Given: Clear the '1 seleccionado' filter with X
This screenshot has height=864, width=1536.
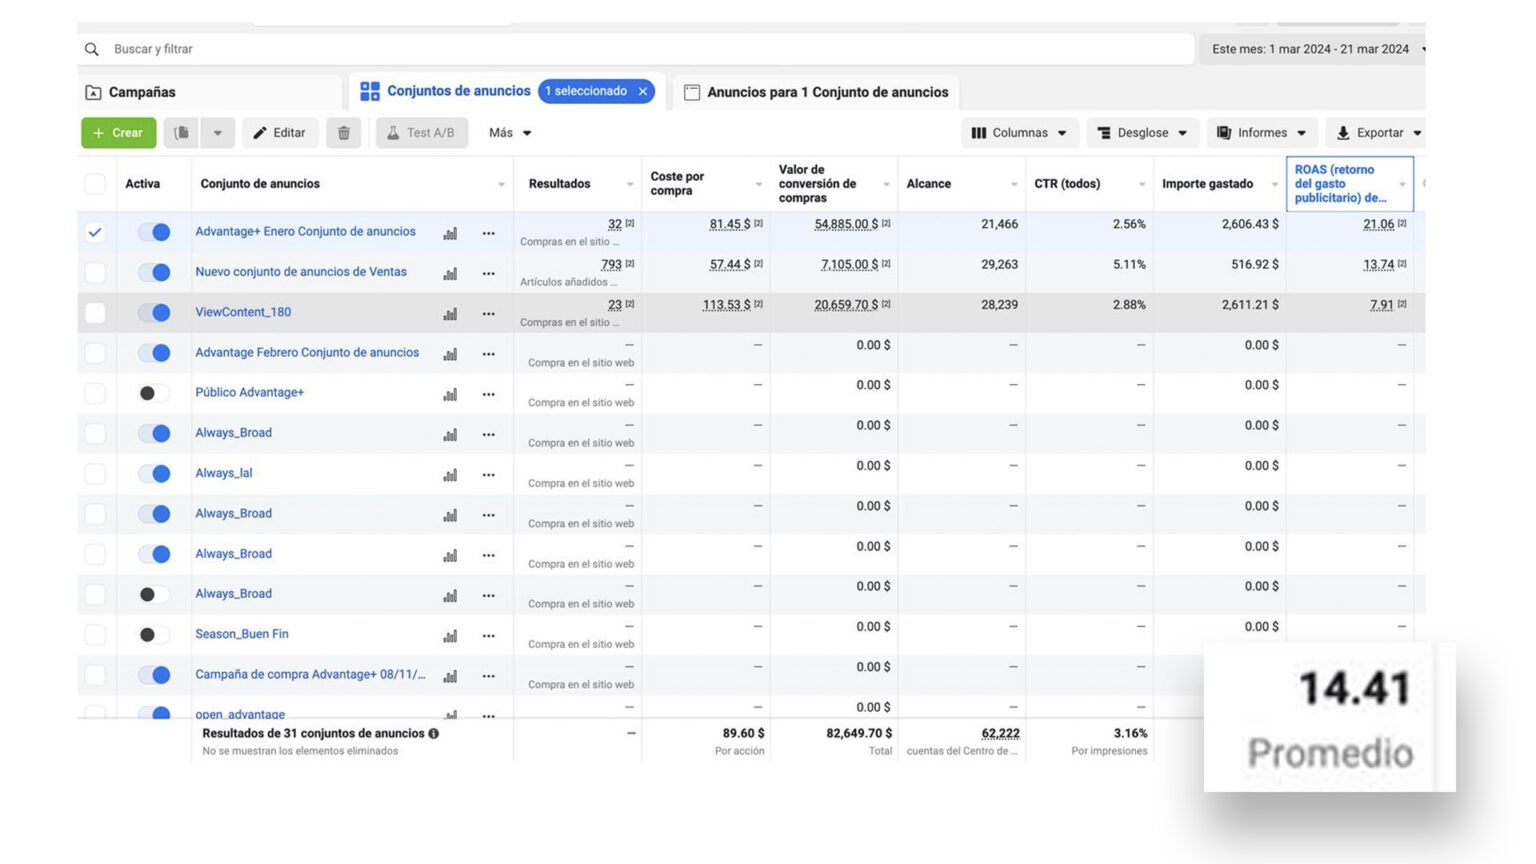Looking at the screenshot, I should pyautogui.click(x=643, y=91).
